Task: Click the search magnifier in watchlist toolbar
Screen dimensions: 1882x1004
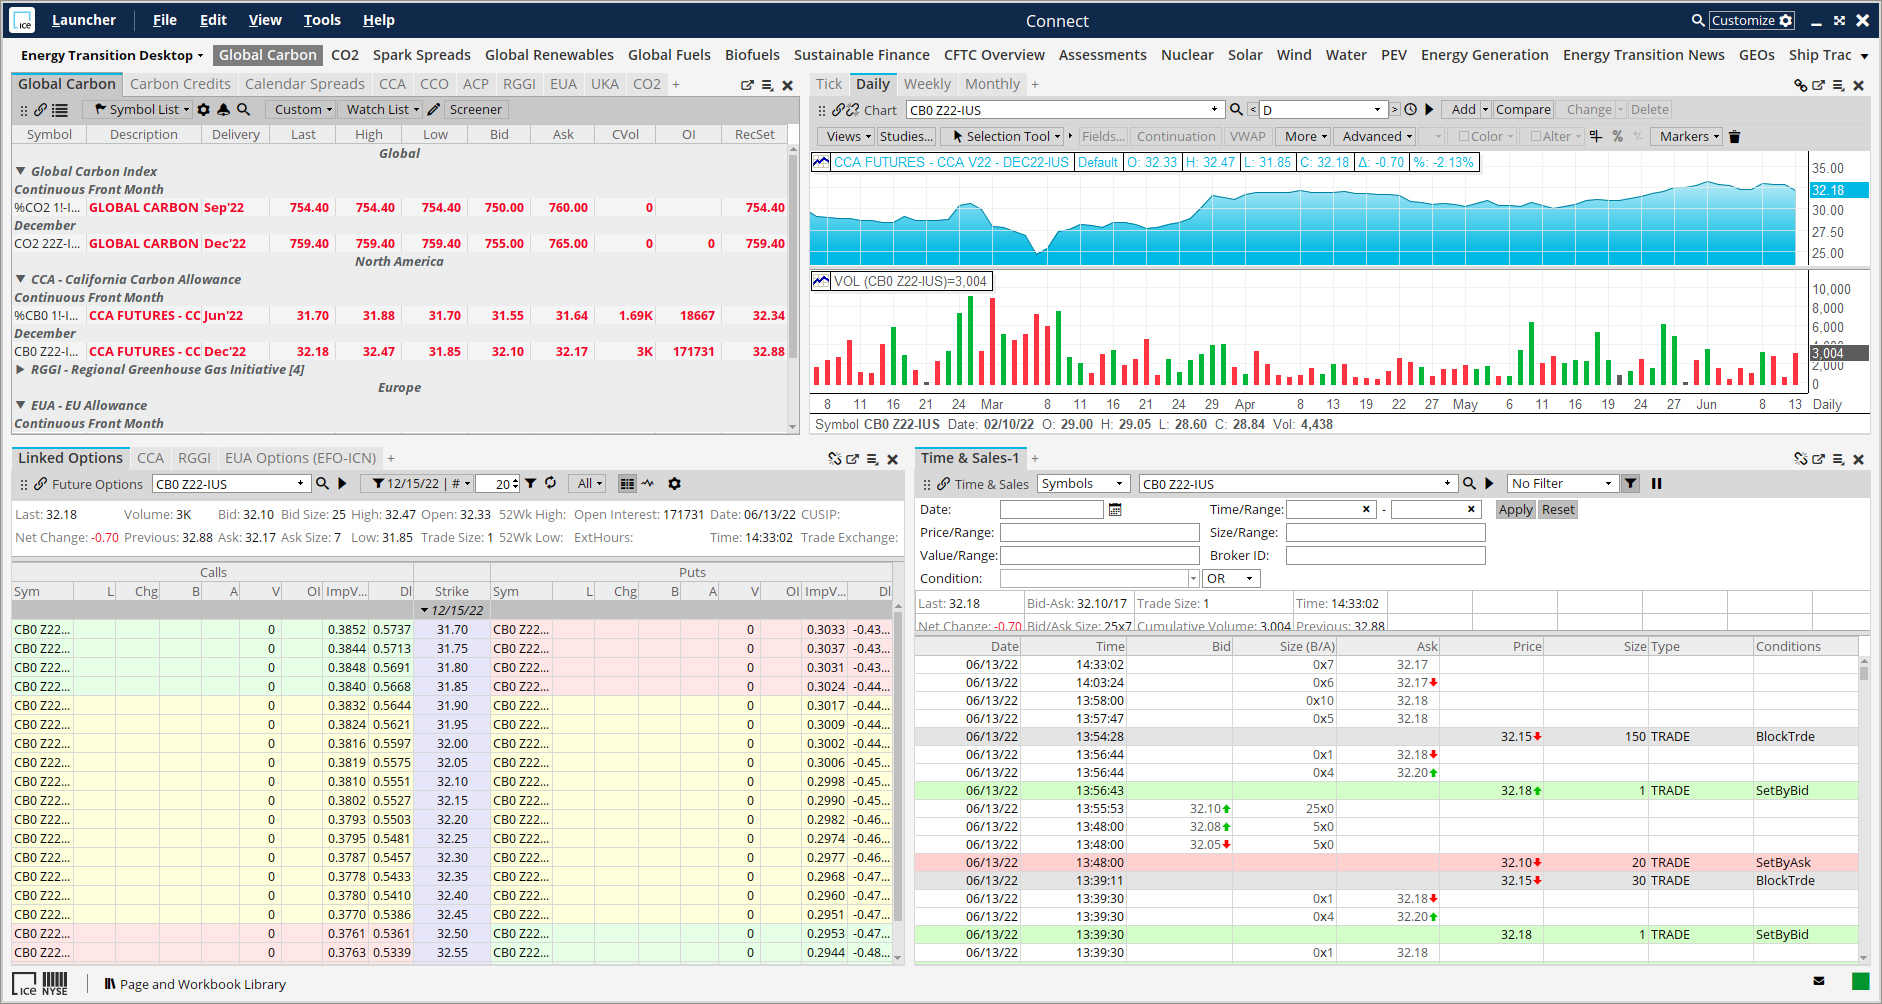Action: click(243, 110)
